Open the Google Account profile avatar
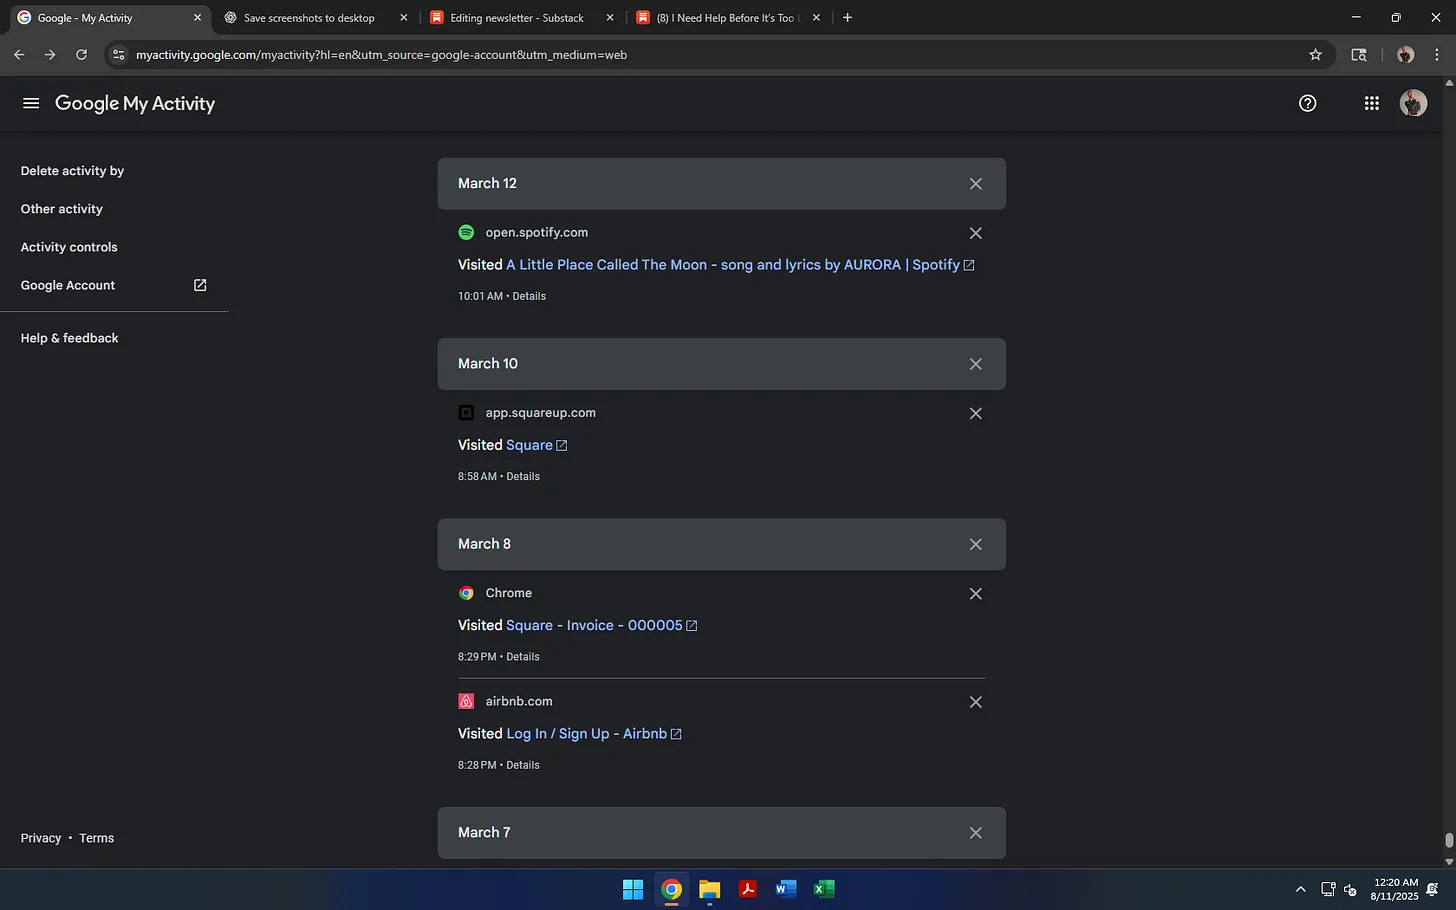1456x910 pixels. coord(1413,103)
